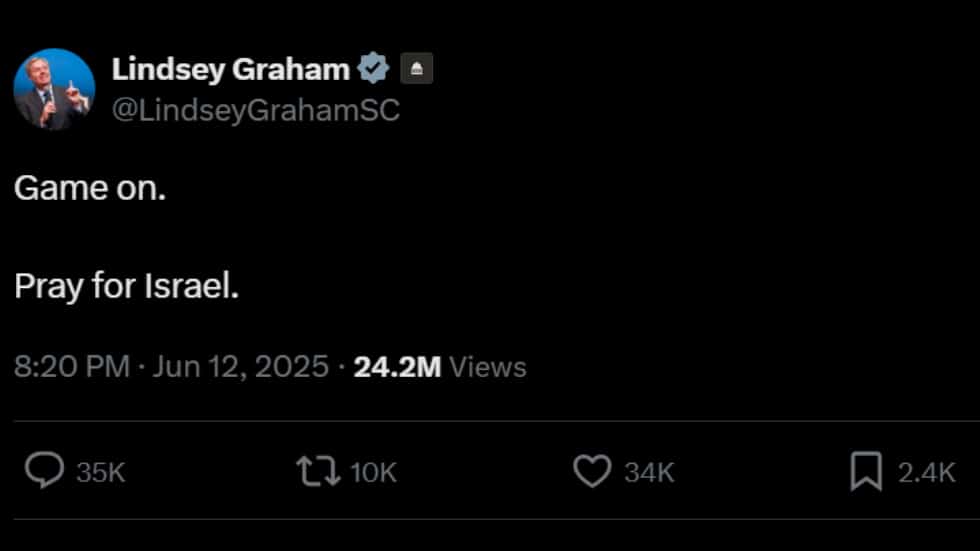
Task: Click the 24.2M view count number
Action: pos(397,367)
